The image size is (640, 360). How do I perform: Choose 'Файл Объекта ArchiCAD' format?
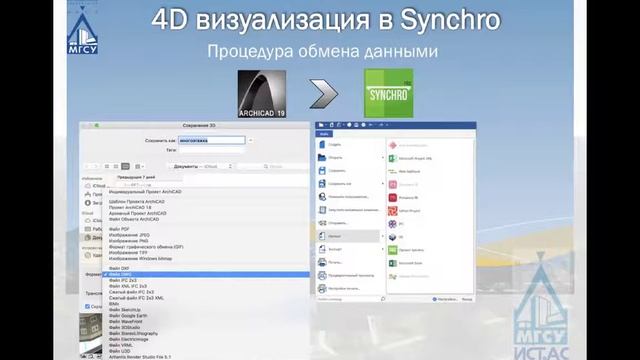(x=134, y=219)
